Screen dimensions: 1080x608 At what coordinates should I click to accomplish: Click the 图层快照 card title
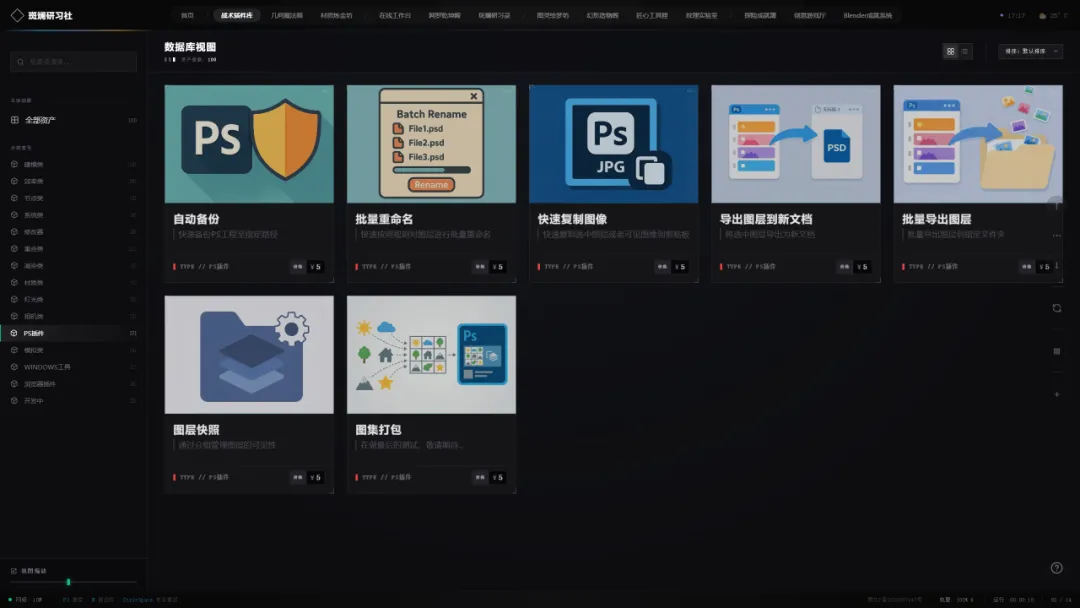click(196, 430)
